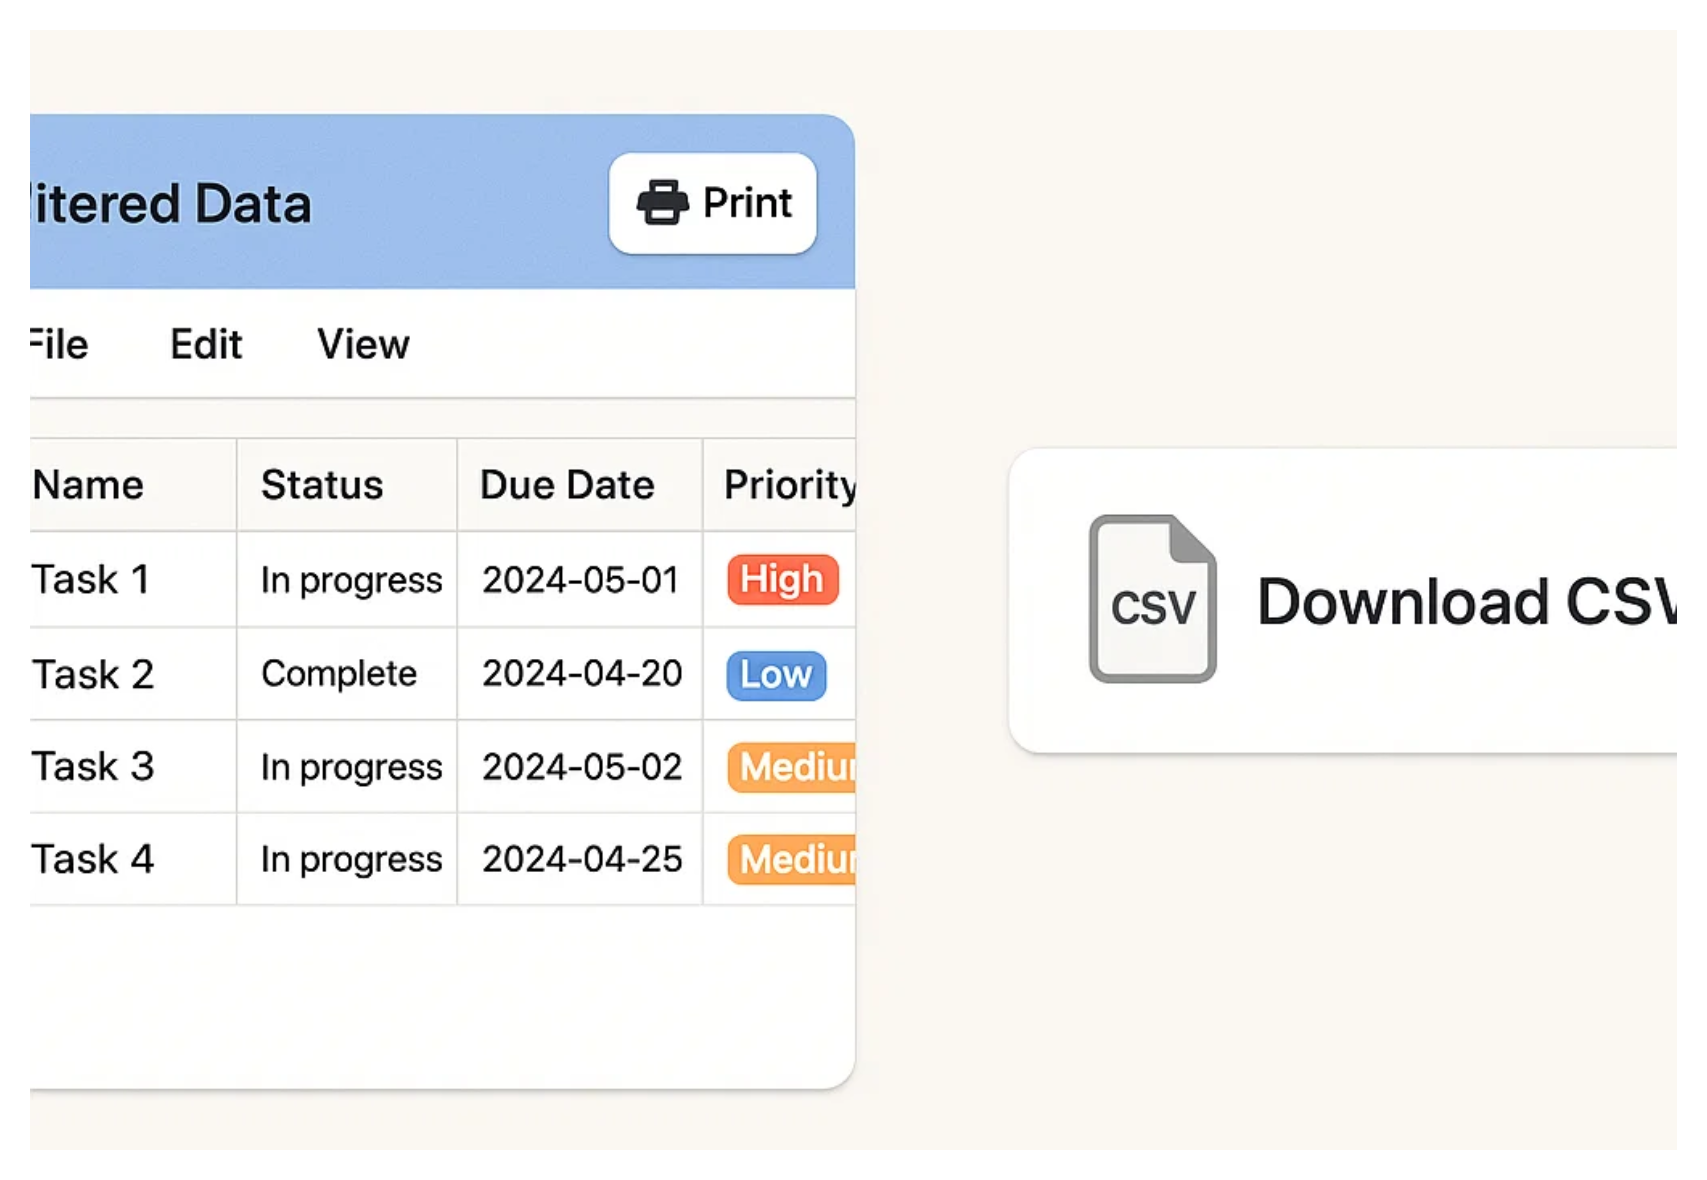1707x1180 pixels.
Task: Open the Edit menu
Action: tap(206, 344)
